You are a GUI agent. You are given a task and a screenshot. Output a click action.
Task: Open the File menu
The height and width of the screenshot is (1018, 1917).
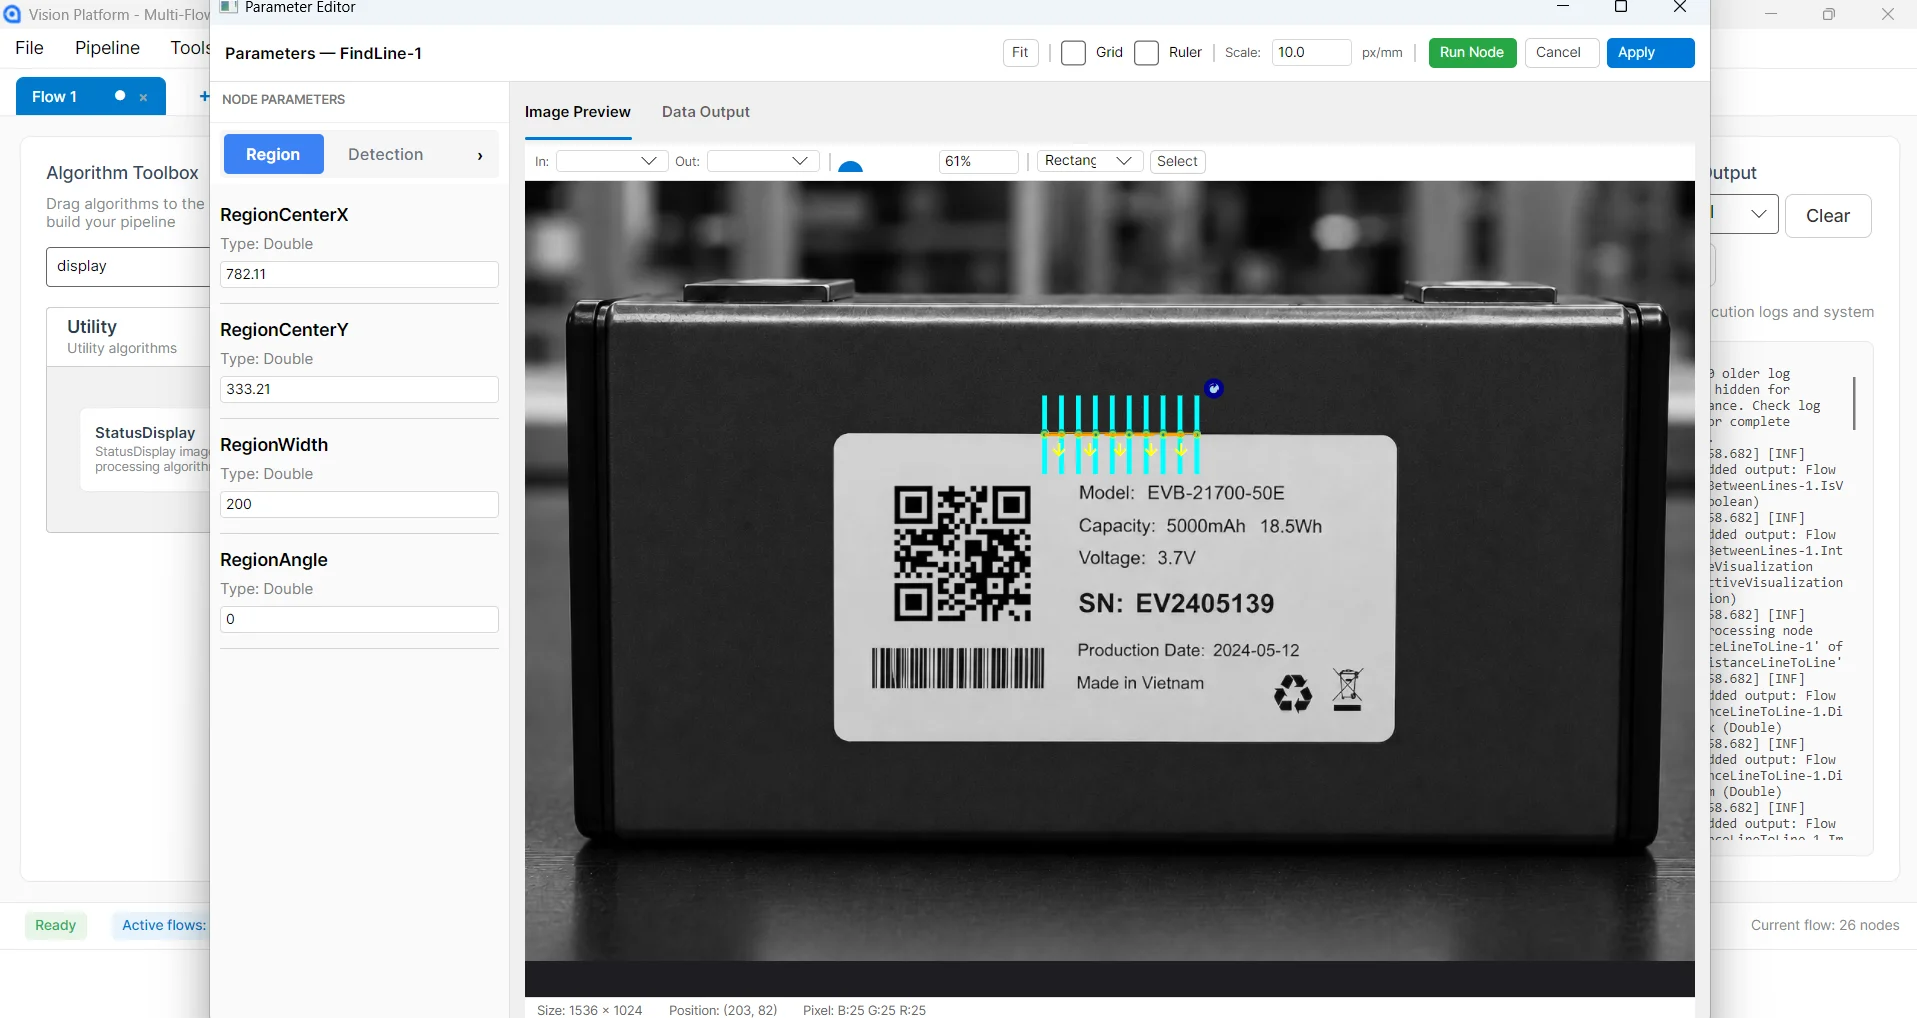point(30,48)
